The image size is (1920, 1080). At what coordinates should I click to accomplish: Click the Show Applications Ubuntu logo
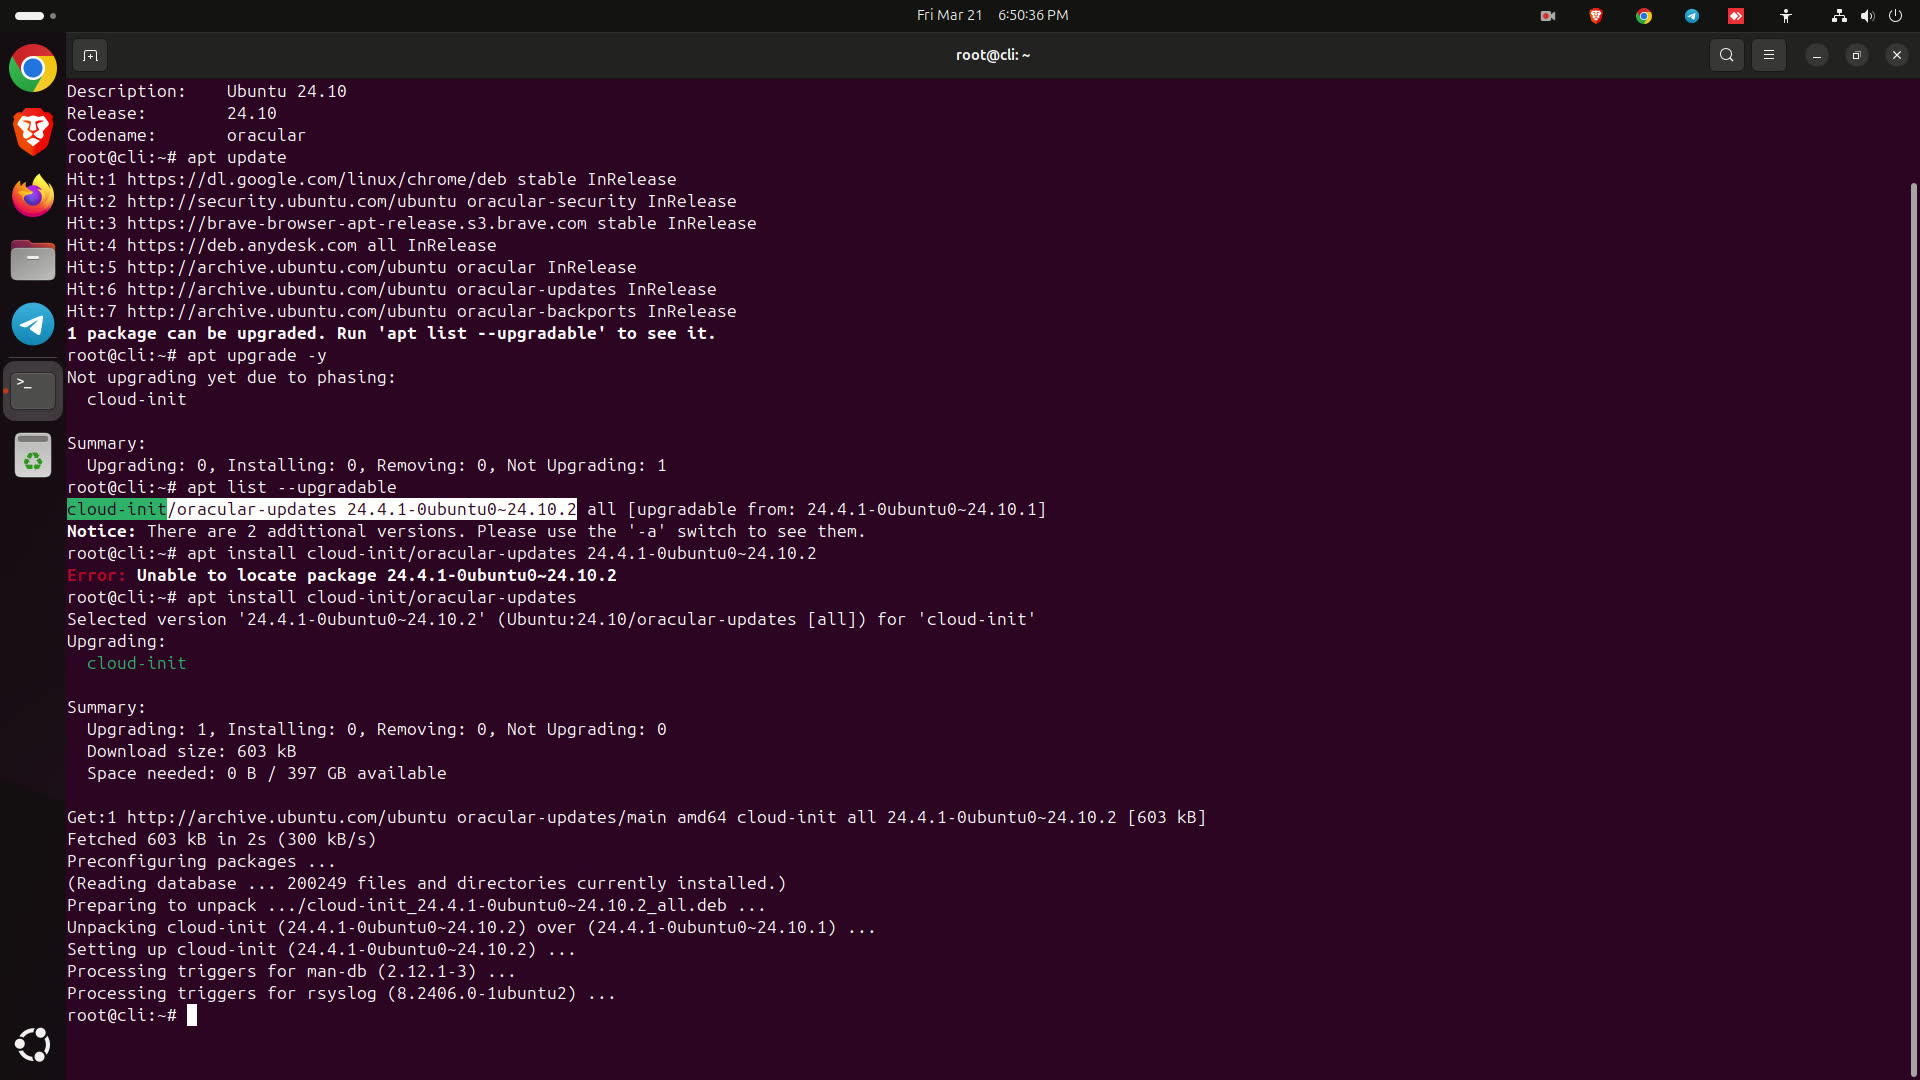pos(33,1044)
